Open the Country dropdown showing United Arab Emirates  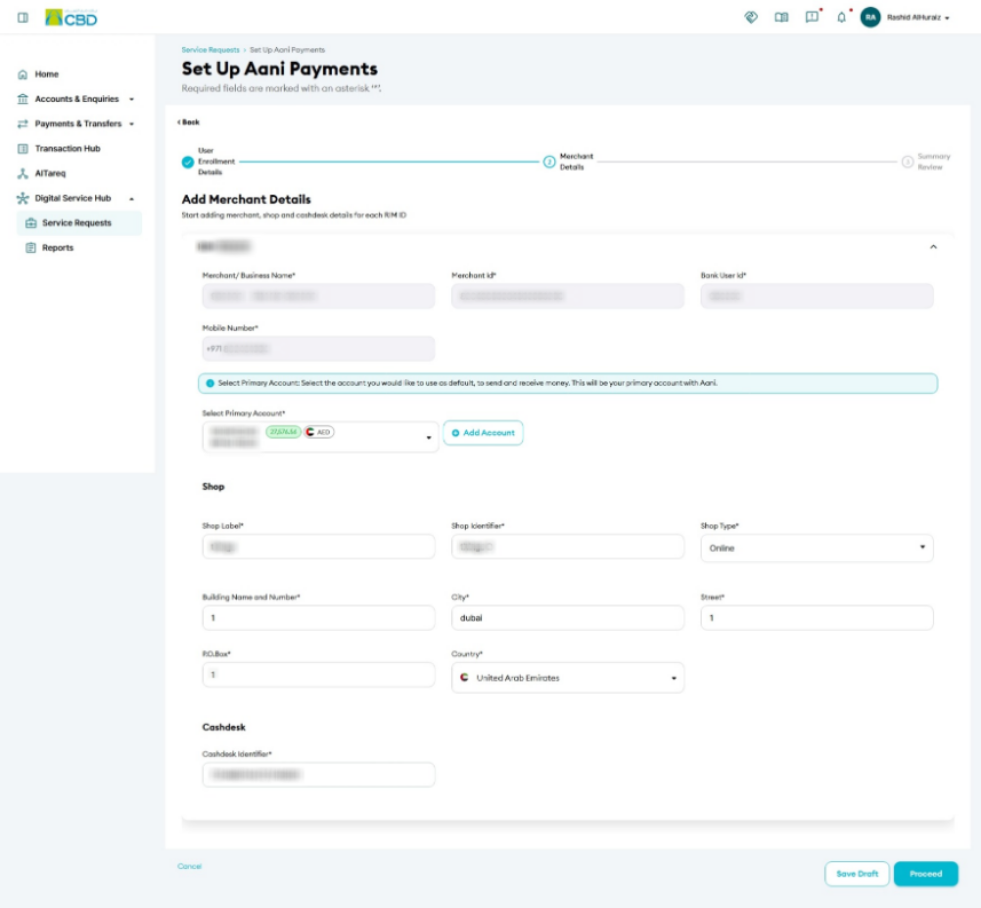pyautogui.click(x=567, y=678)
